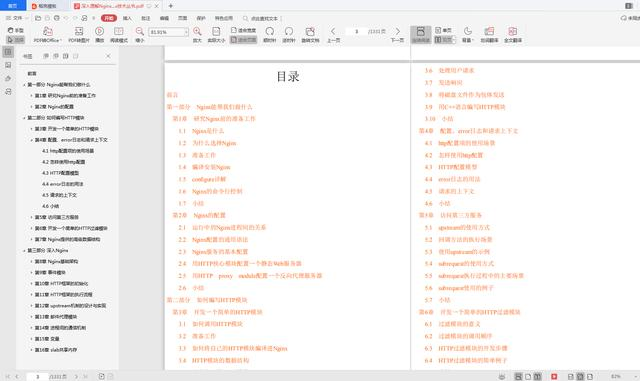Click the print icon in quick toolbar
640x381 pixels.
(57, 18)
